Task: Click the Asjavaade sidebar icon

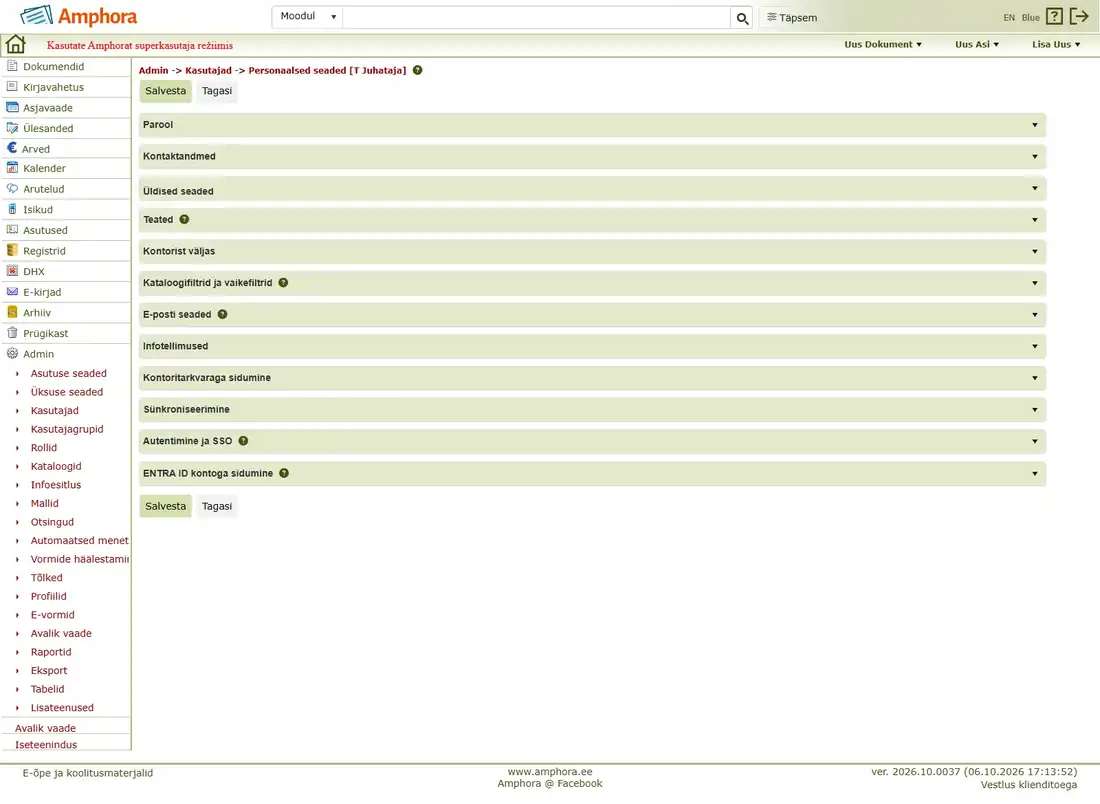Action: coord(12,107)
